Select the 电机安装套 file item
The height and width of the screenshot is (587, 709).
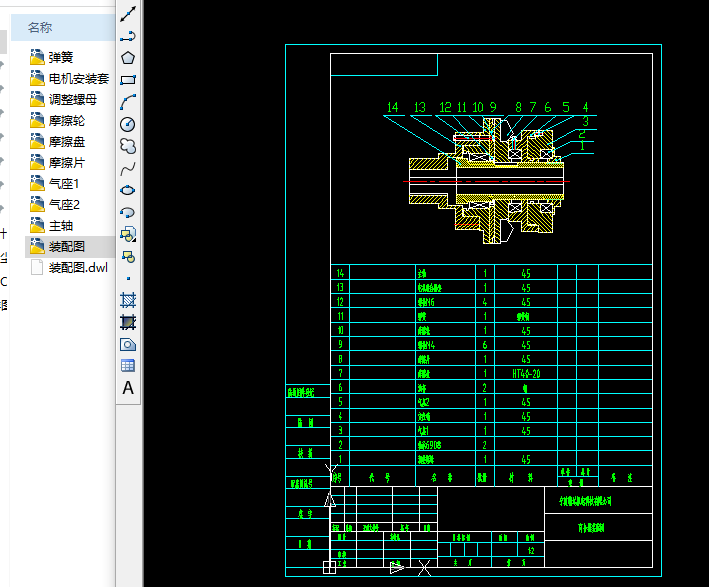click(x=78, y=78)
